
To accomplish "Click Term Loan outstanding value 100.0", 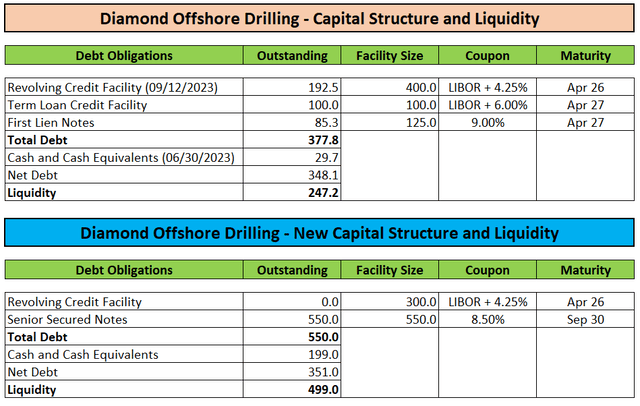I will point(323,105).
